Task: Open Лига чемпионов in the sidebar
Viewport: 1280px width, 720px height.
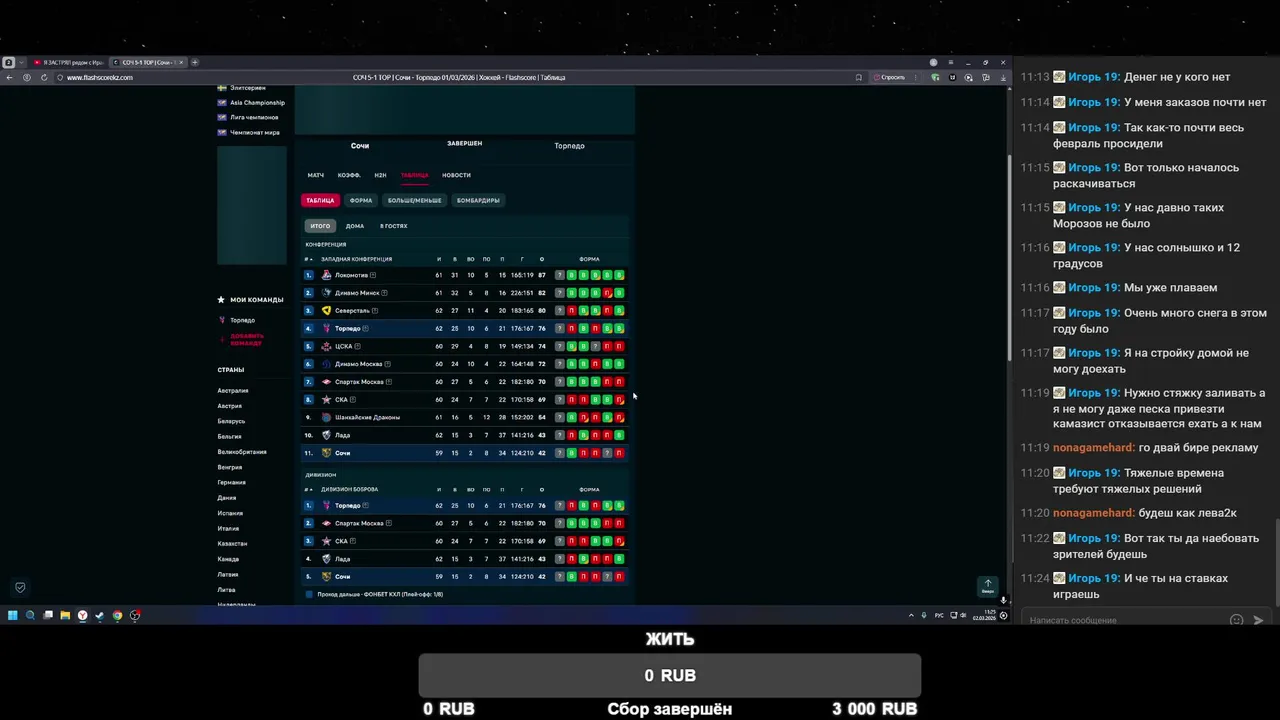Action: (x=248, y=117)
